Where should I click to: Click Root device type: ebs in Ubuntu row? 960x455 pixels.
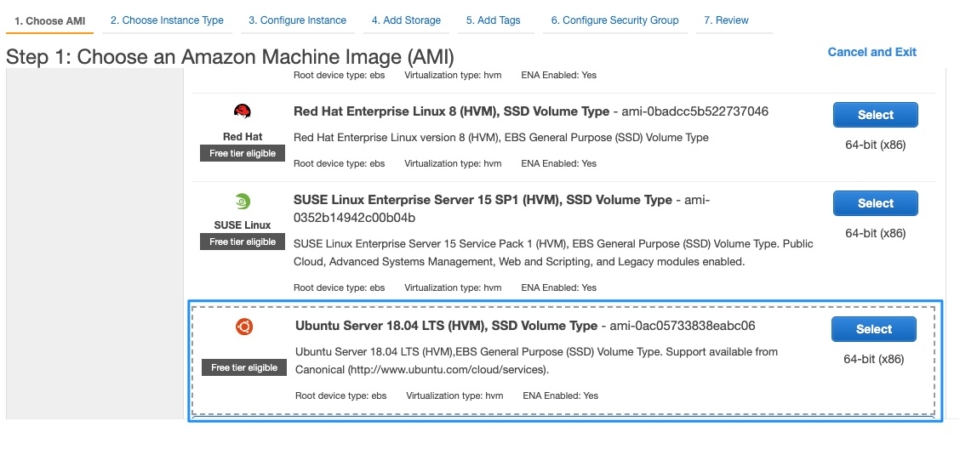pos(340,396)
